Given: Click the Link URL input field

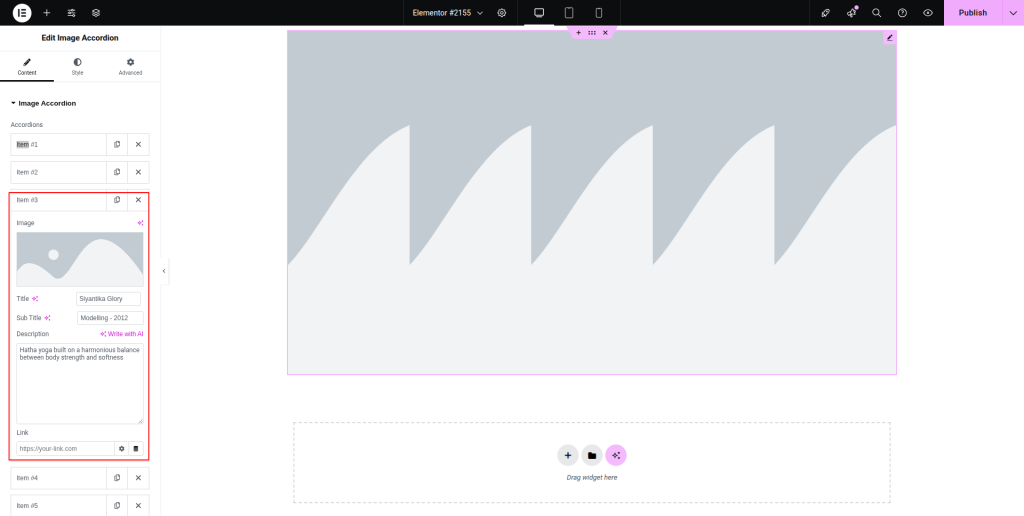Looking at the screenshot, I should 65,449.
